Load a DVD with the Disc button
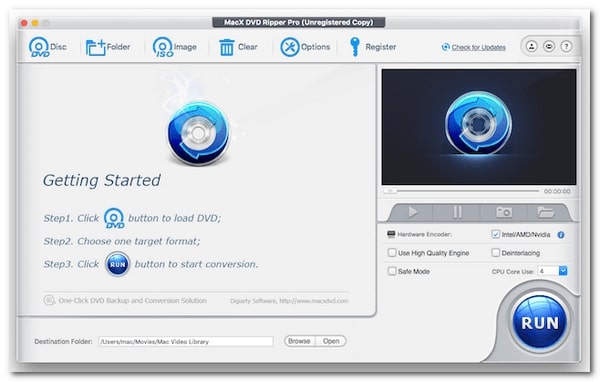The width and height of the screenshot is (600, 382). [x=47, y=47]
